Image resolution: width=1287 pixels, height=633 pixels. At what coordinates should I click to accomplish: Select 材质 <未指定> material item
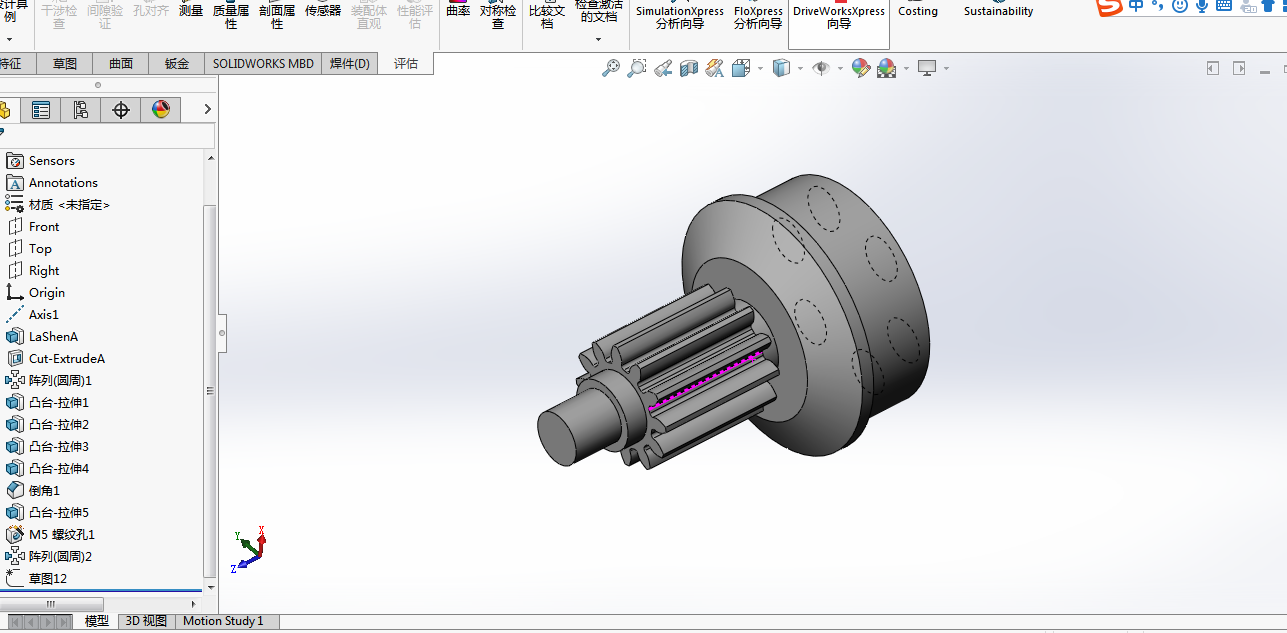[68, 205]
